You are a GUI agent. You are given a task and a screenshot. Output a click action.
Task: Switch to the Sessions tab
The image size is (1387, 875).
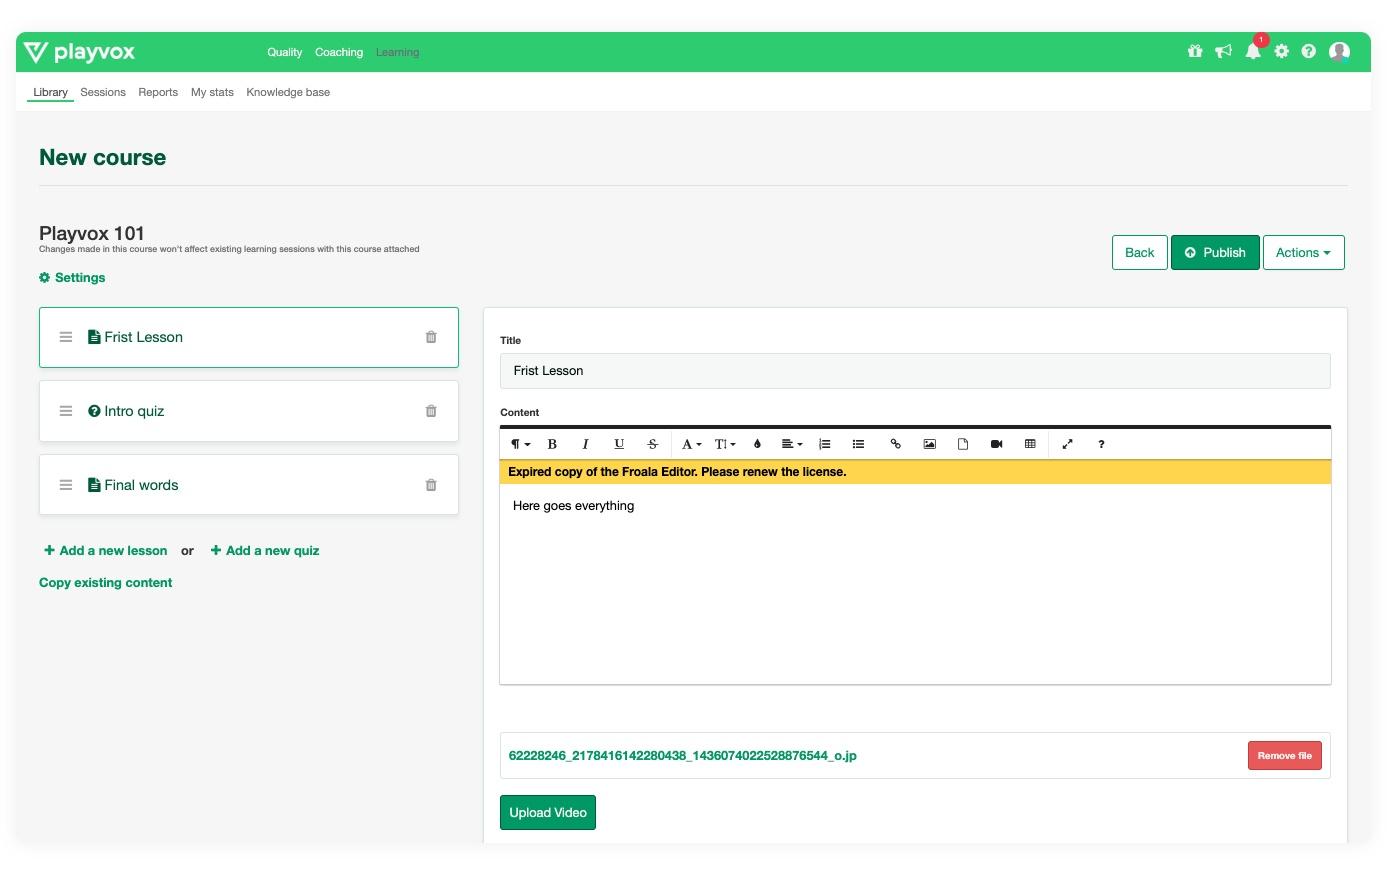click(x=103, y=92)
